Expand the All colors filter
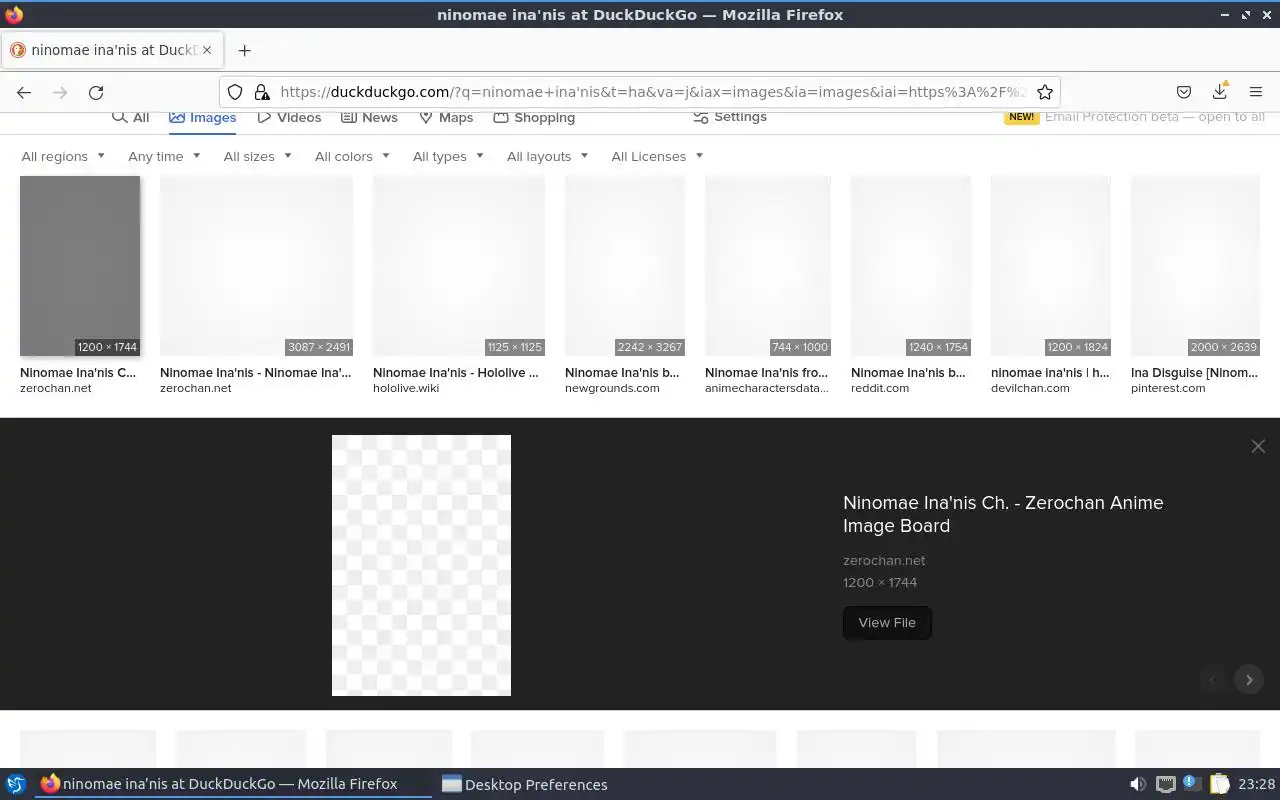 pos(352,156)
